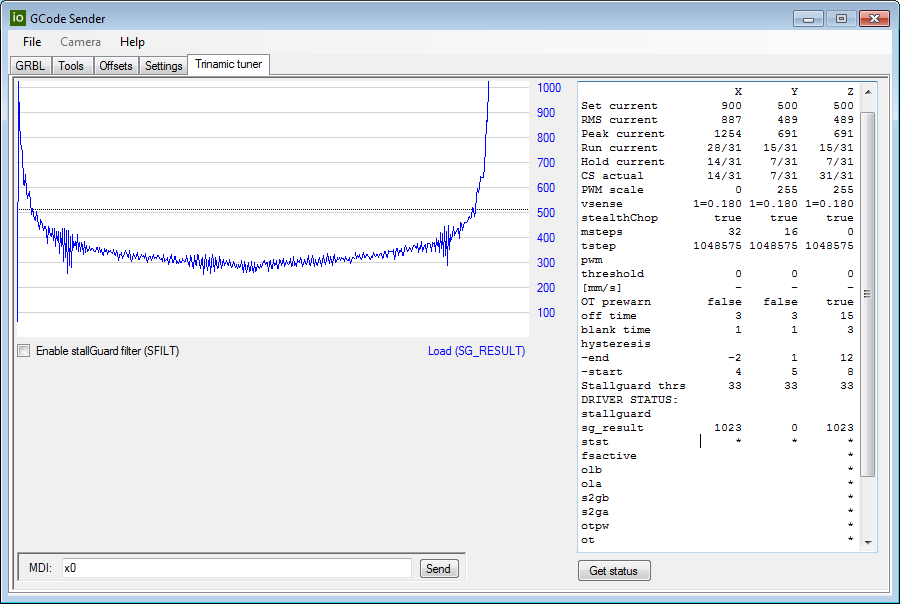Minimize the GCode Sender window
The height and width of the screenshot is (604, 900).
click(809, 19)
